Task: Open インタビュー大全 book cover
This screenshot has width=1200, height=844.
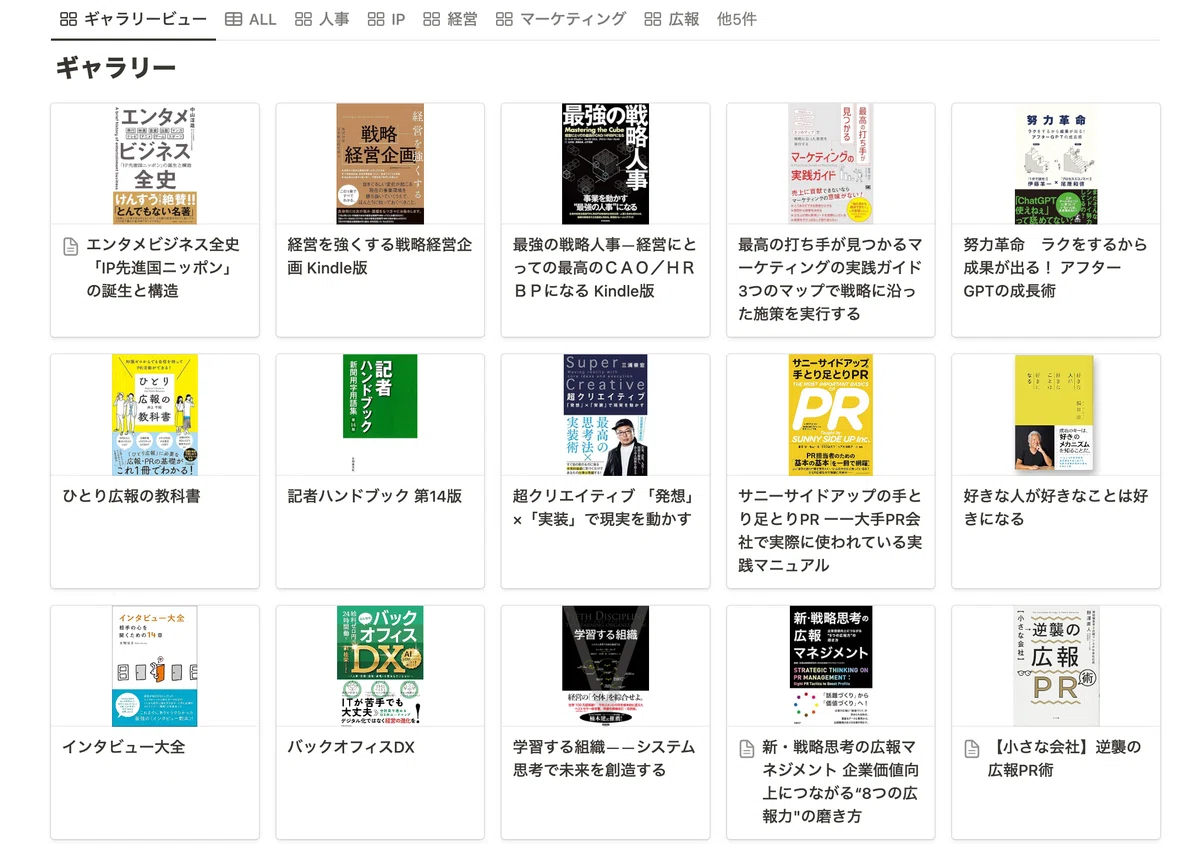Action: tap(155, 666)
